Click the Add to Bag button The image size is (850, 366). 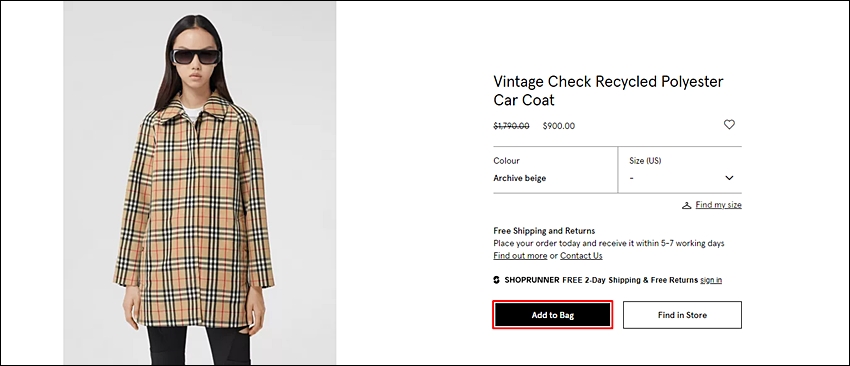click(552, 315)
